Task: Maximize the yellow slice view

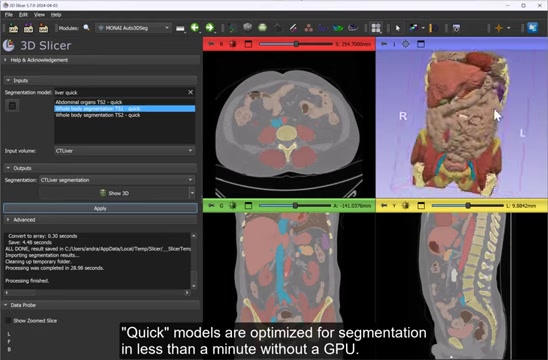Action: [x=421, y=206]
